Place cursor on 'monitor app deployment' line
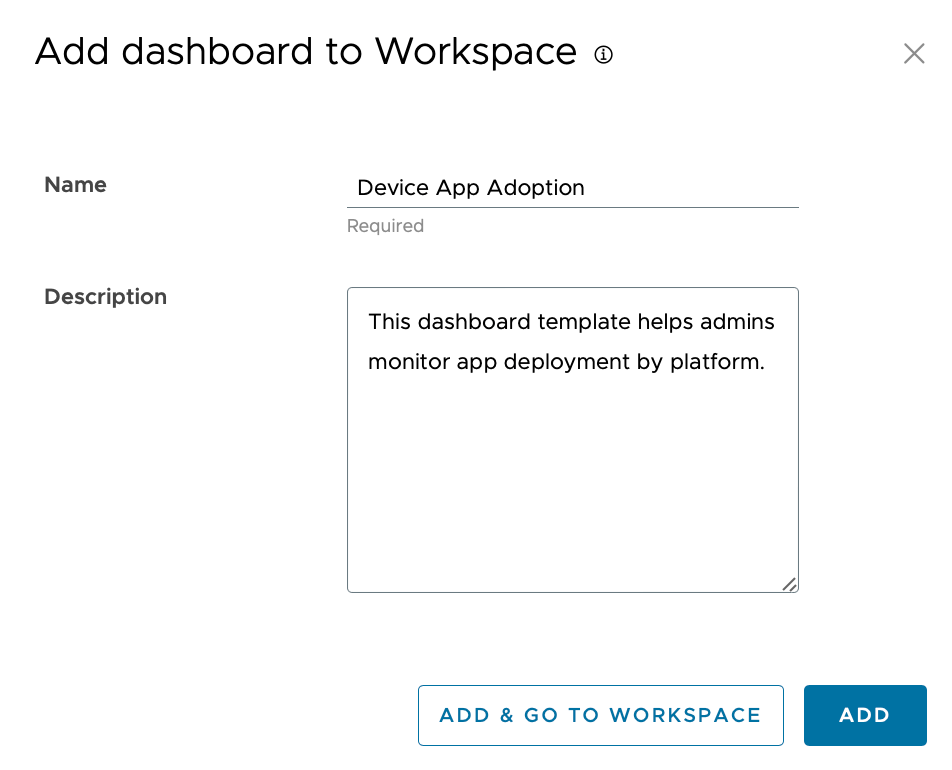This screenshot has width=952, height=770. pos(480,362)
